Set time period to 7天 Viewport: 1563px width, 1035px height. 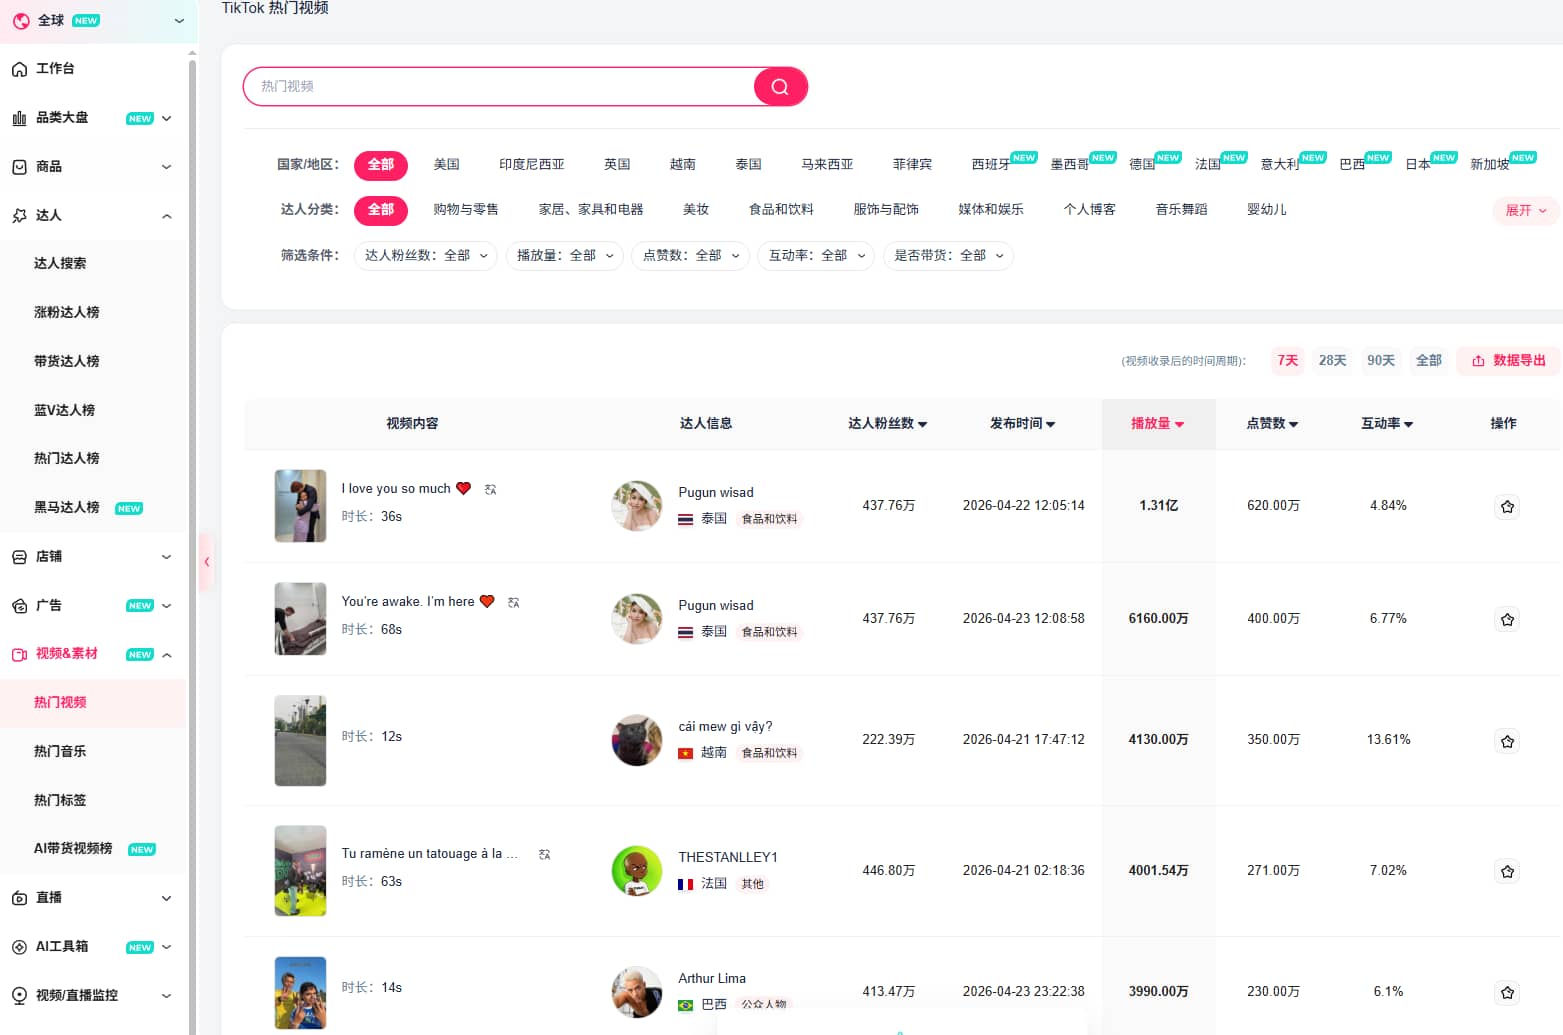coord(1288,360)
